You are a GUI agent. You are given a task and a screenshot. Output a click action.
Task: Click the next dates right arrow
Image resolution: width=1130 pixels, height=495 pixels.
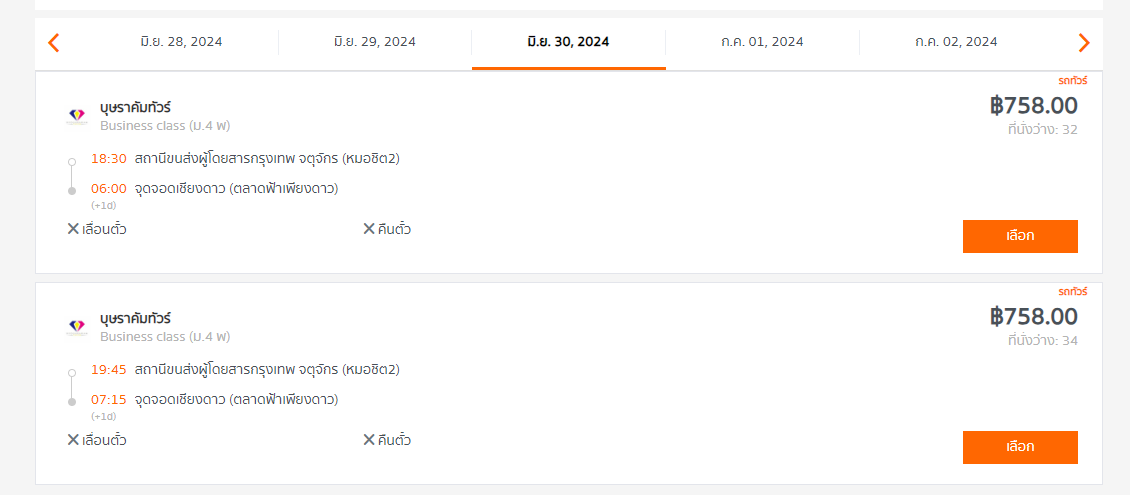coord(1084,43)
